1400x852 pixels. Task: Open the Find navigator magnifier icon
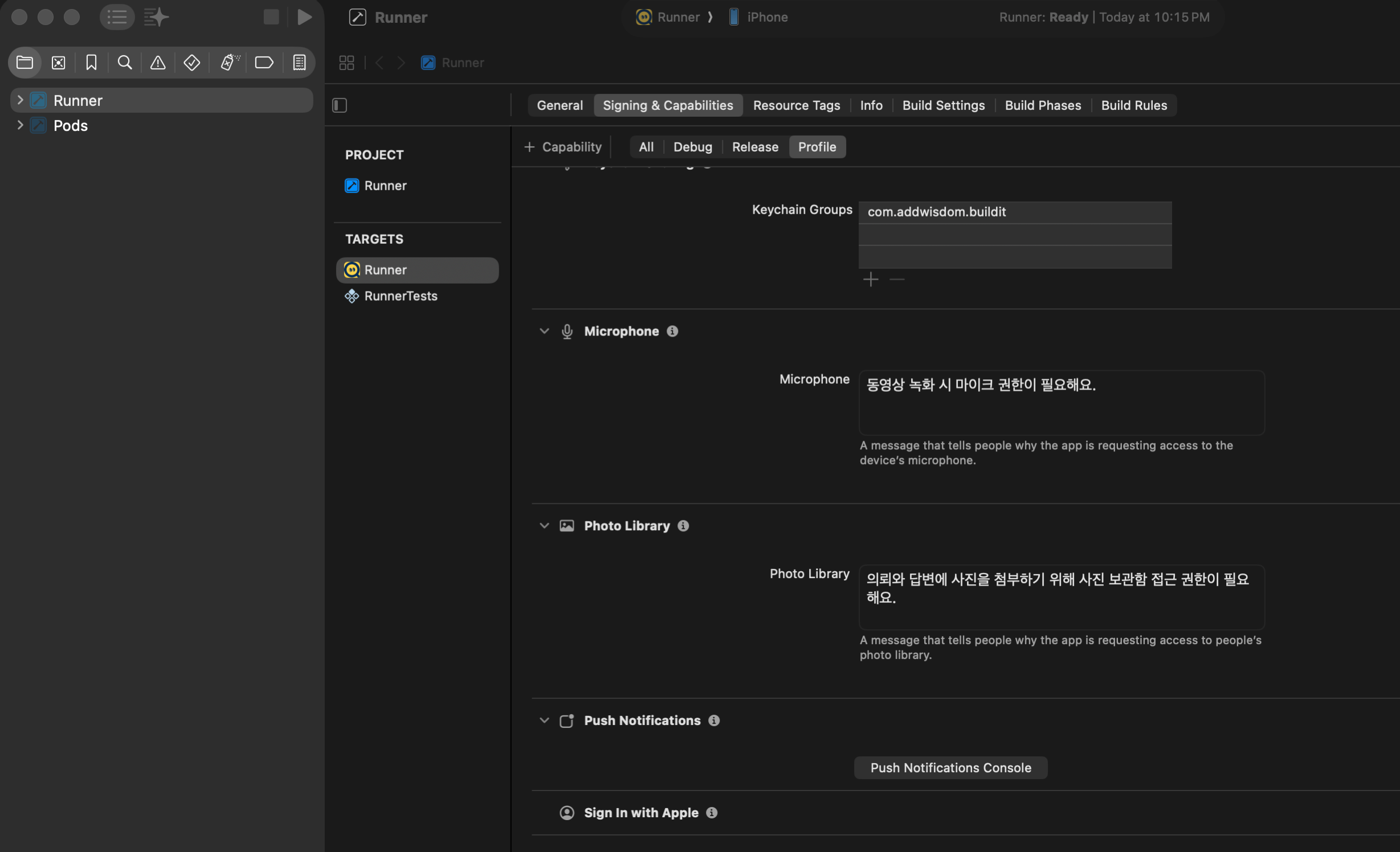click(125, 62)
